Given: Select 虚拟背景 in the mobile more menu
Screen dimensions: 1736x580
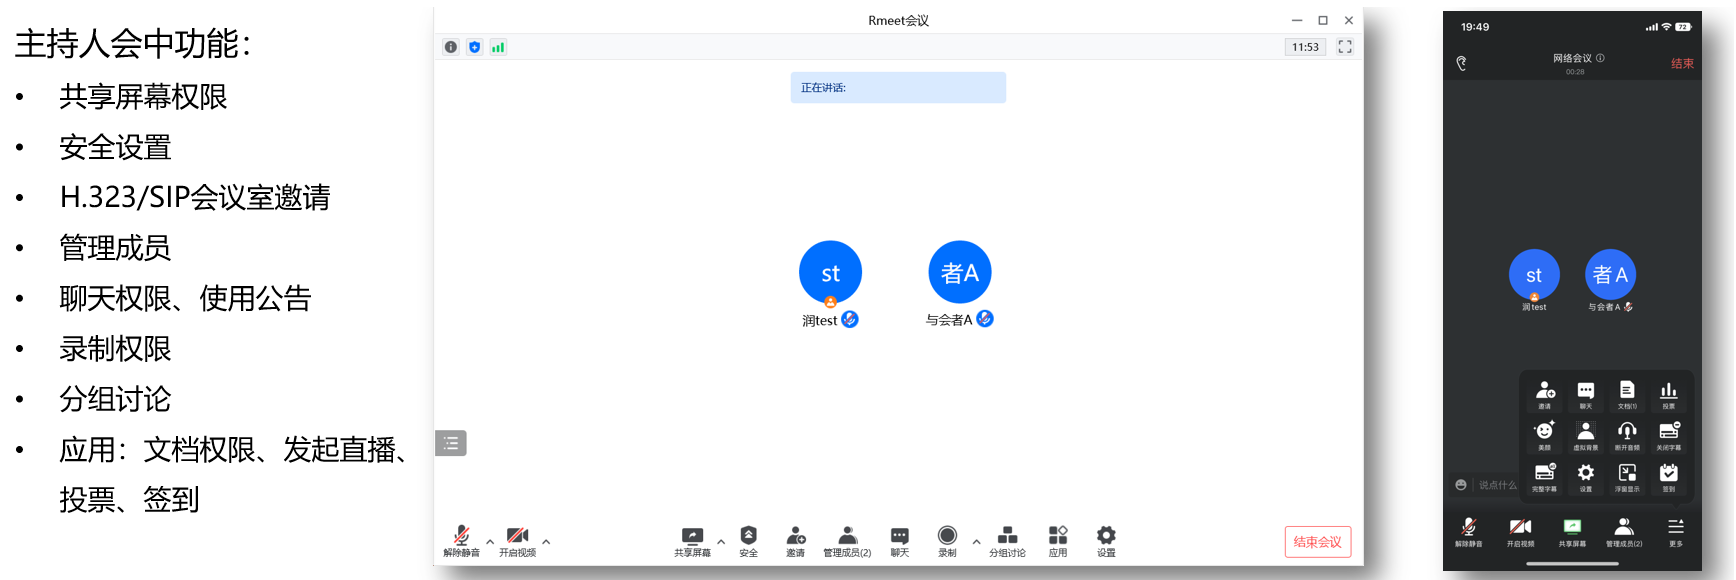Looking at the screenshot, I should (1586, 435).
